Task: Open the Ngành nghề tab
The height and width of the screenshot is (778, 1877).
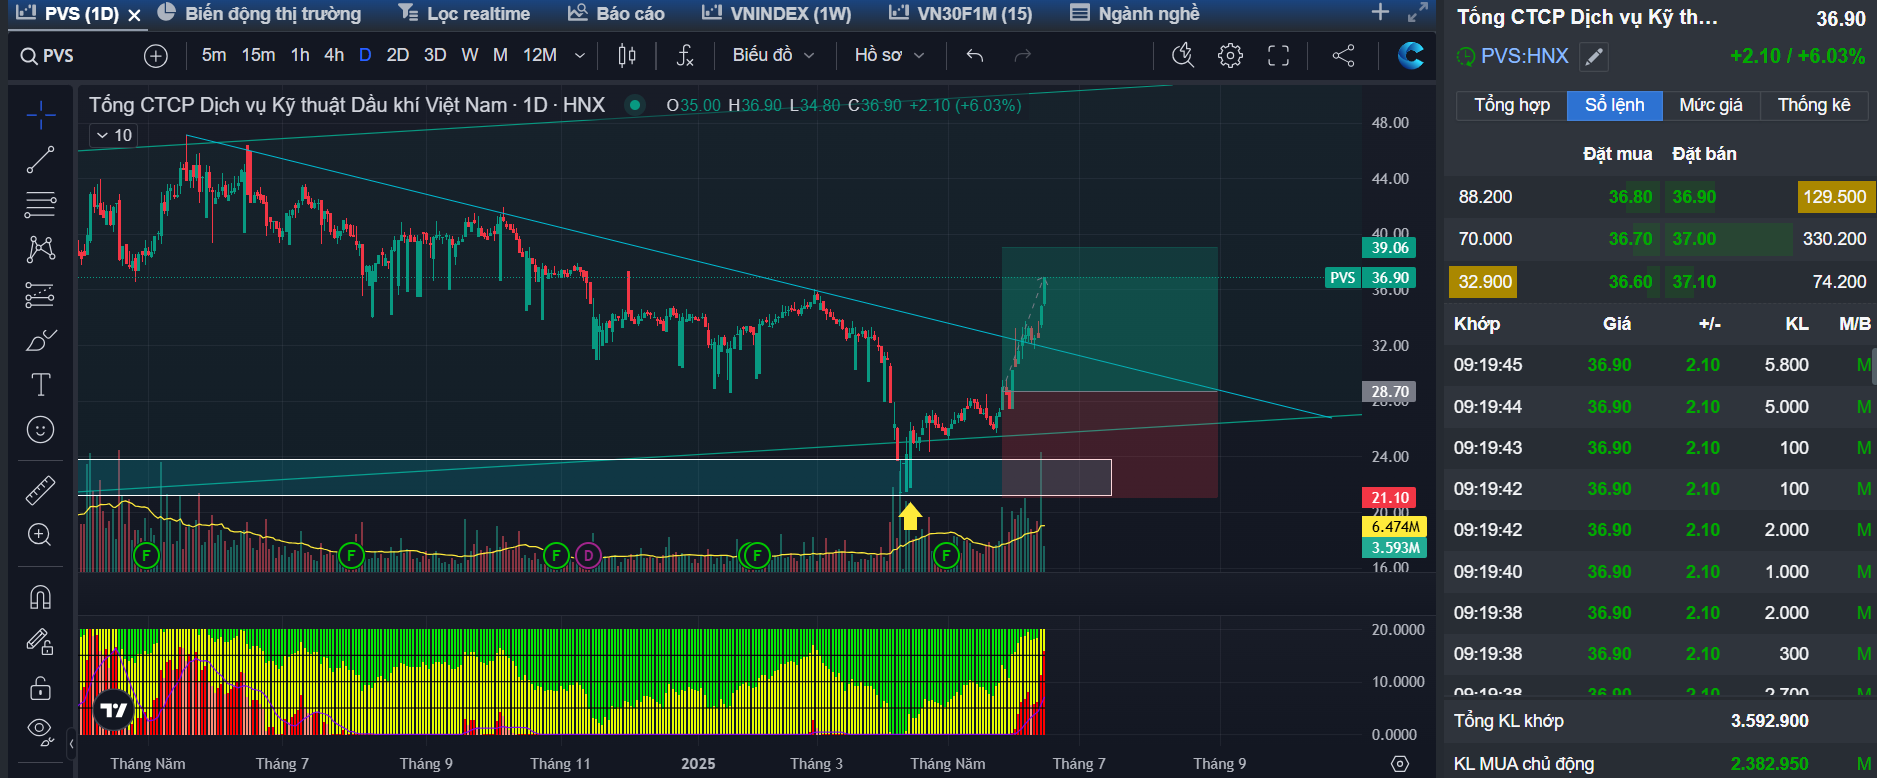Action: pos(1134,14)
